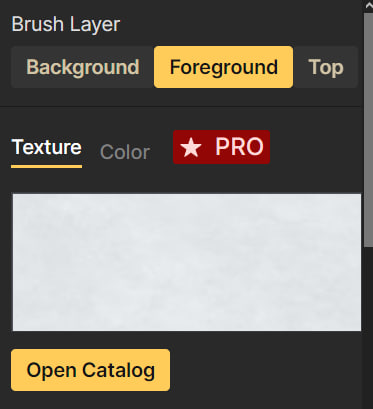Open the Color tab
This screenshot has width=373, height=409.
pyautogui.click(x=125, y=152)
